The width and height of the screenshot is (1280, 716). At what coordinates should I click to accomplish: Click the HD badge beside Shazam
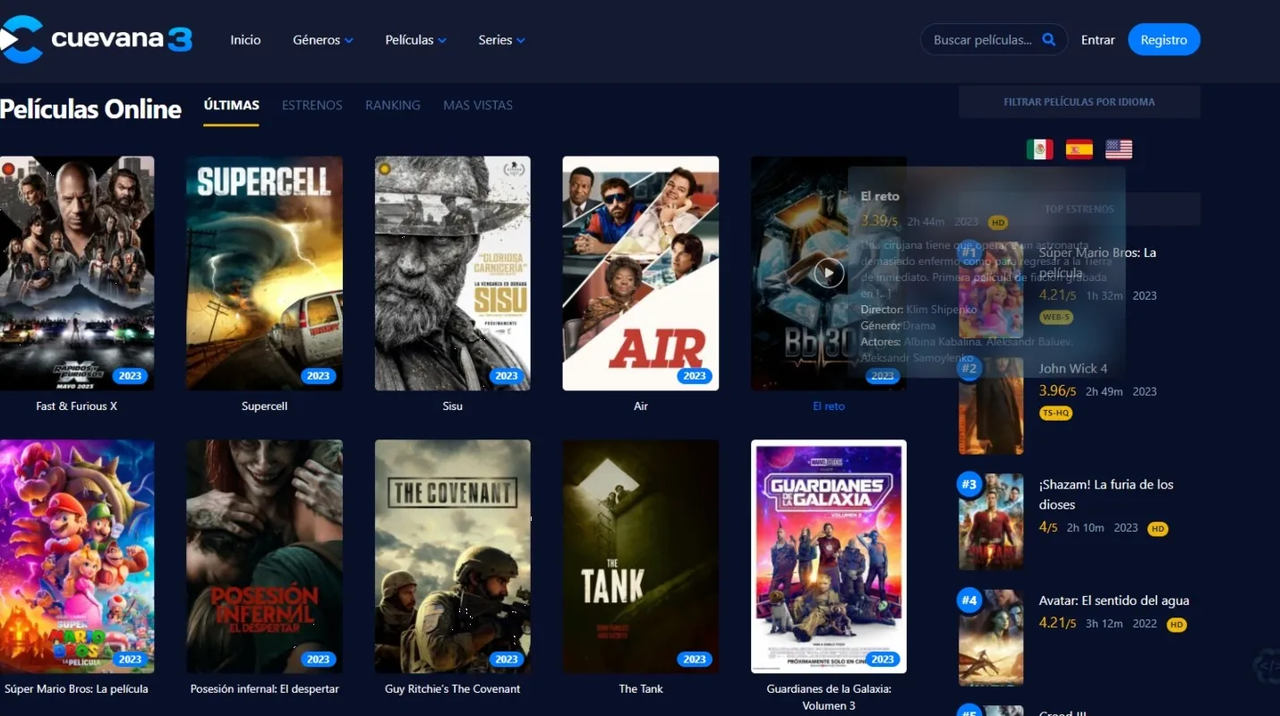click(x=1157, y=529)
